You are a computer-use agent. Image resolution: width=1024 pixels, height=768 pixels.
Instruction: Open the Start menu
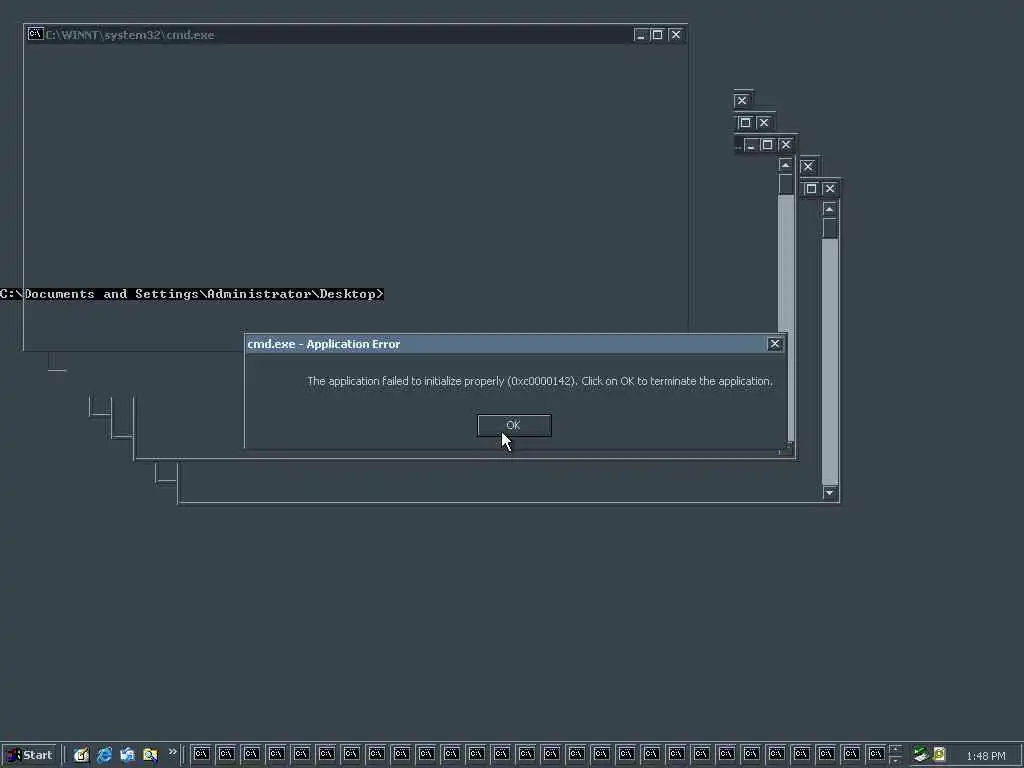click(29, 755)
